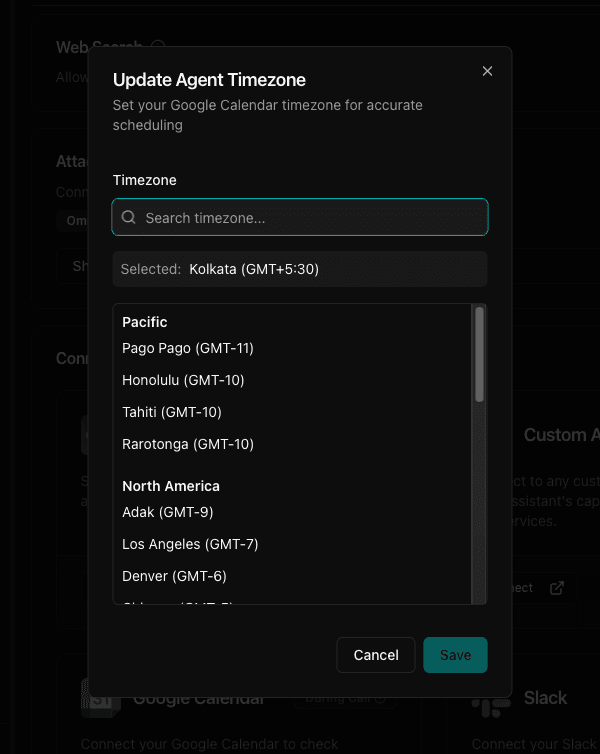Click the magnifier icon in timezone search
Viewport: 600px width, 754px height.
pyautogui.click(x=128, y=217)
